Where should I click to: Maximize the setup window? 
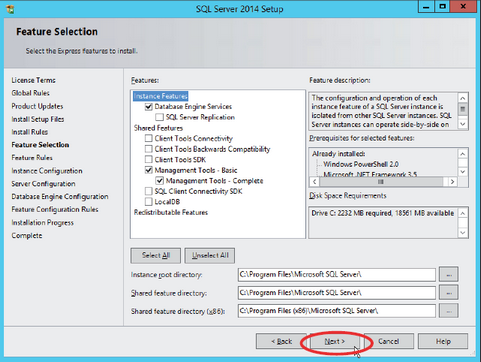point(442,6)
